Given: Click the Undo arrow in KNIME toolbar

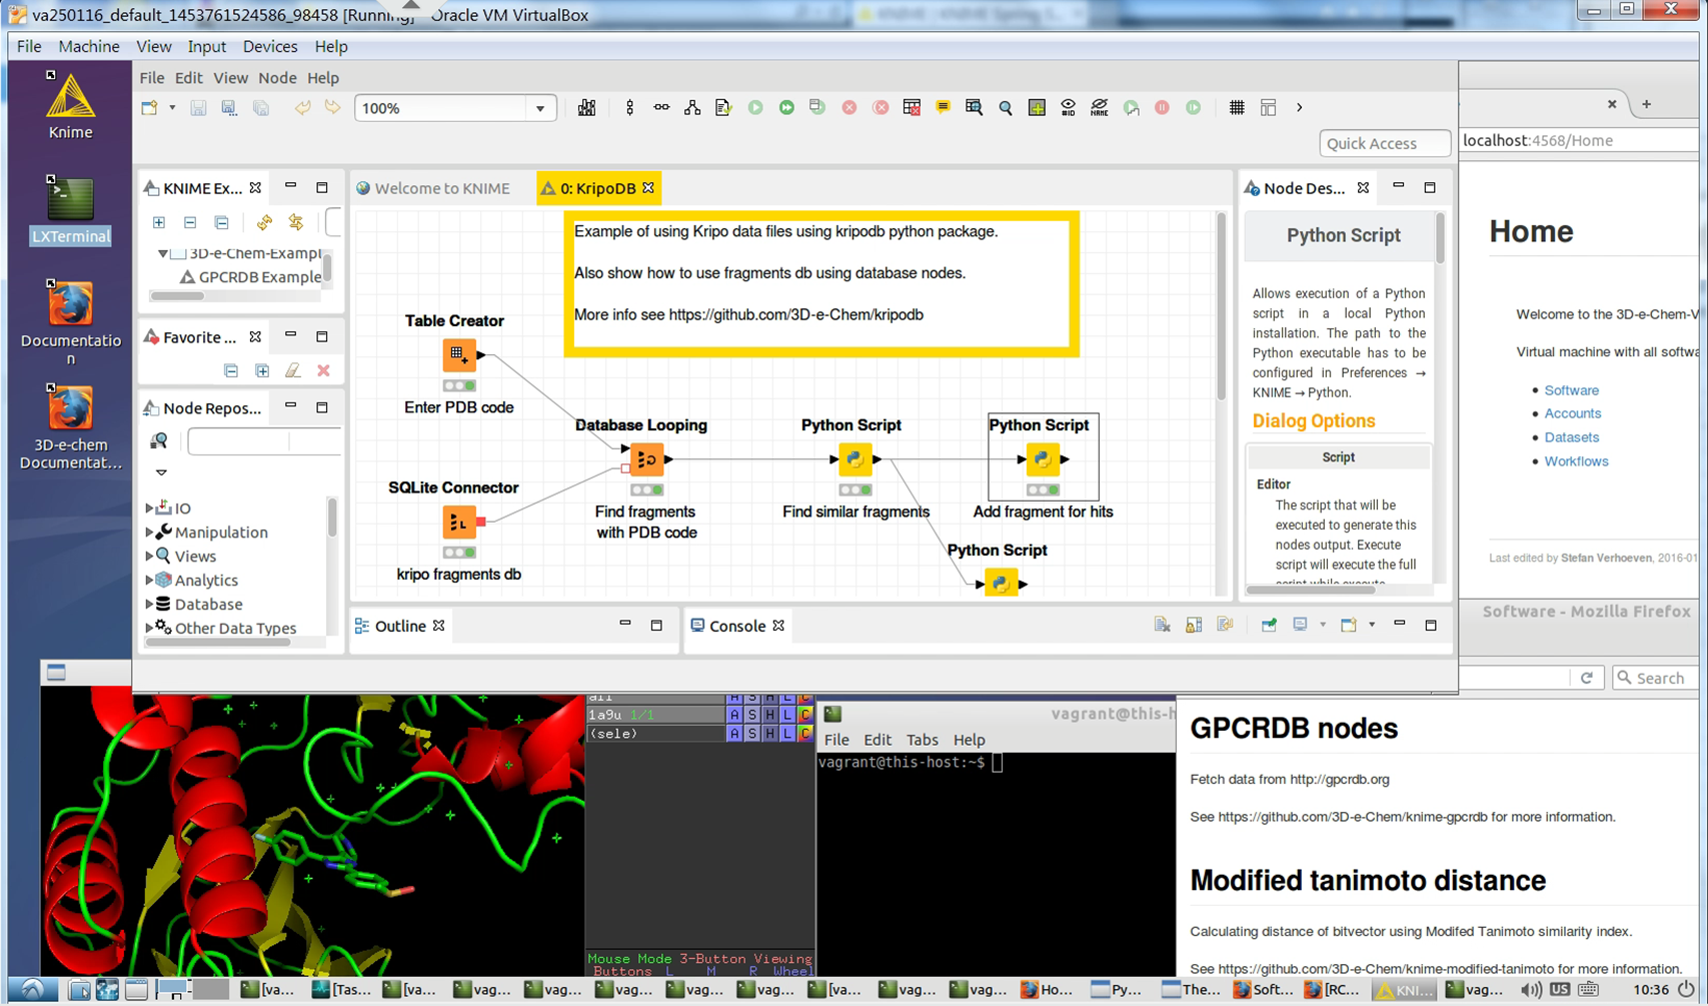Looking at the screenshot, I should click(x=302, y=108).
